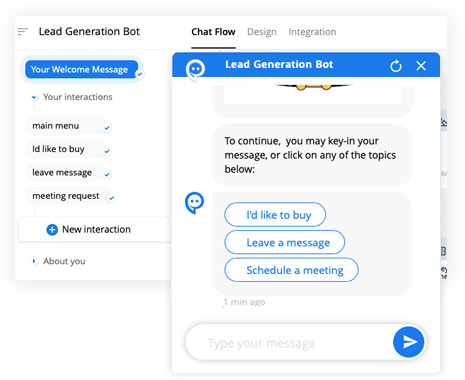Send the message with the arrow button
Image resolution: width=465 pixels, height=380 pixels.
point(409,342)
